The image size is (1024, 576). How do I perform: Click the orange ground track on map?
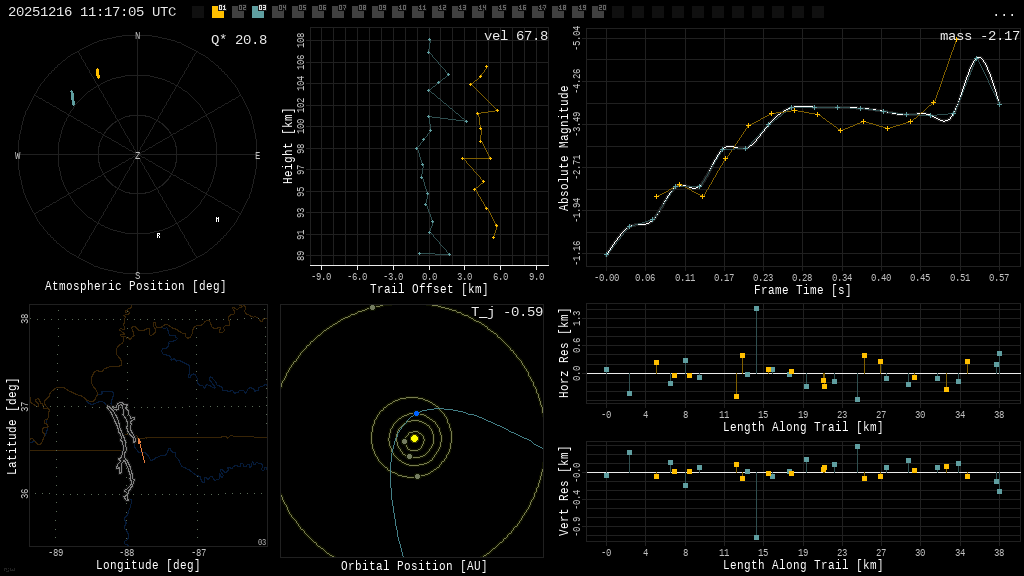pos(141,450)
